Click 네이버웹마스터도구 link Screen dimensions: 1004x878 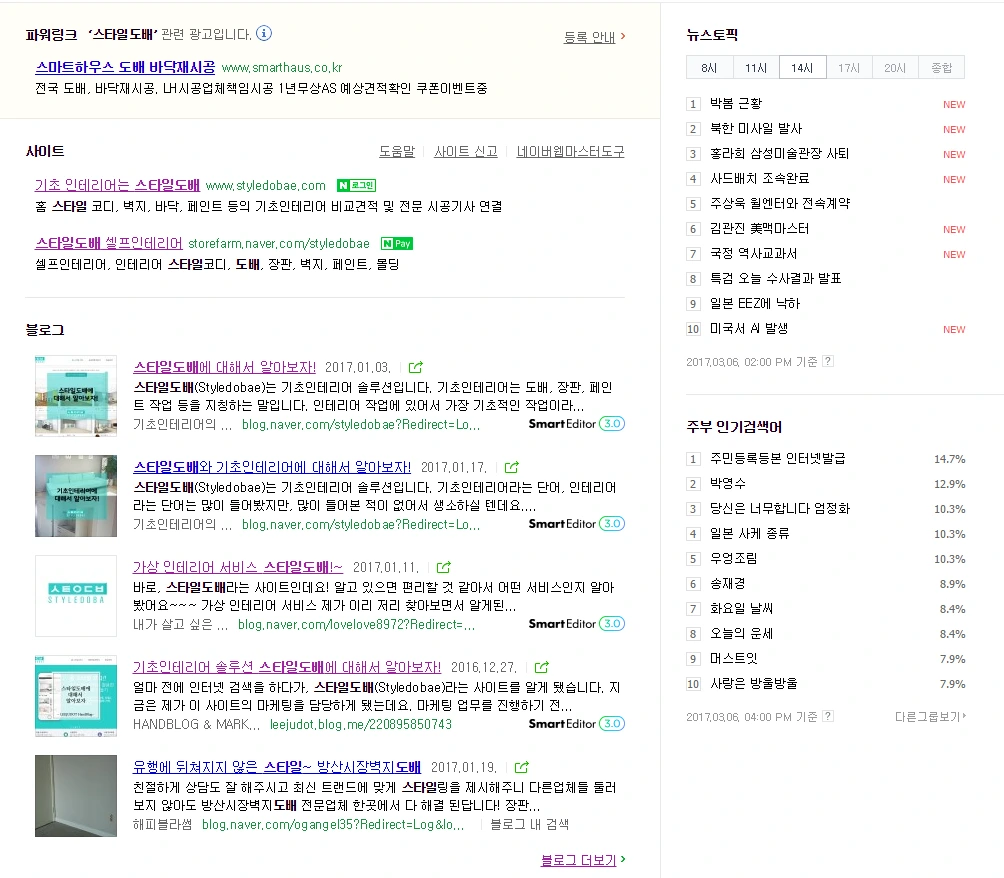pos(570,152)
